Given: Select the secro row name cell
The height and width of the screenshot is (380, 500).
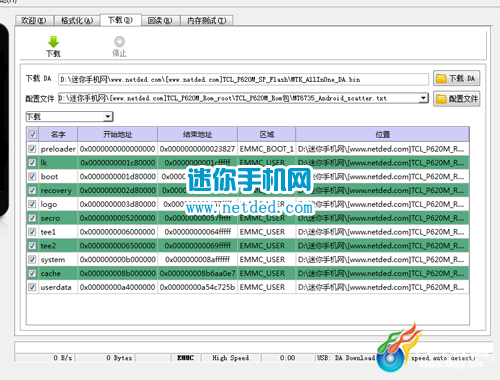Looking at the screenshot, I should click(58, 218).
